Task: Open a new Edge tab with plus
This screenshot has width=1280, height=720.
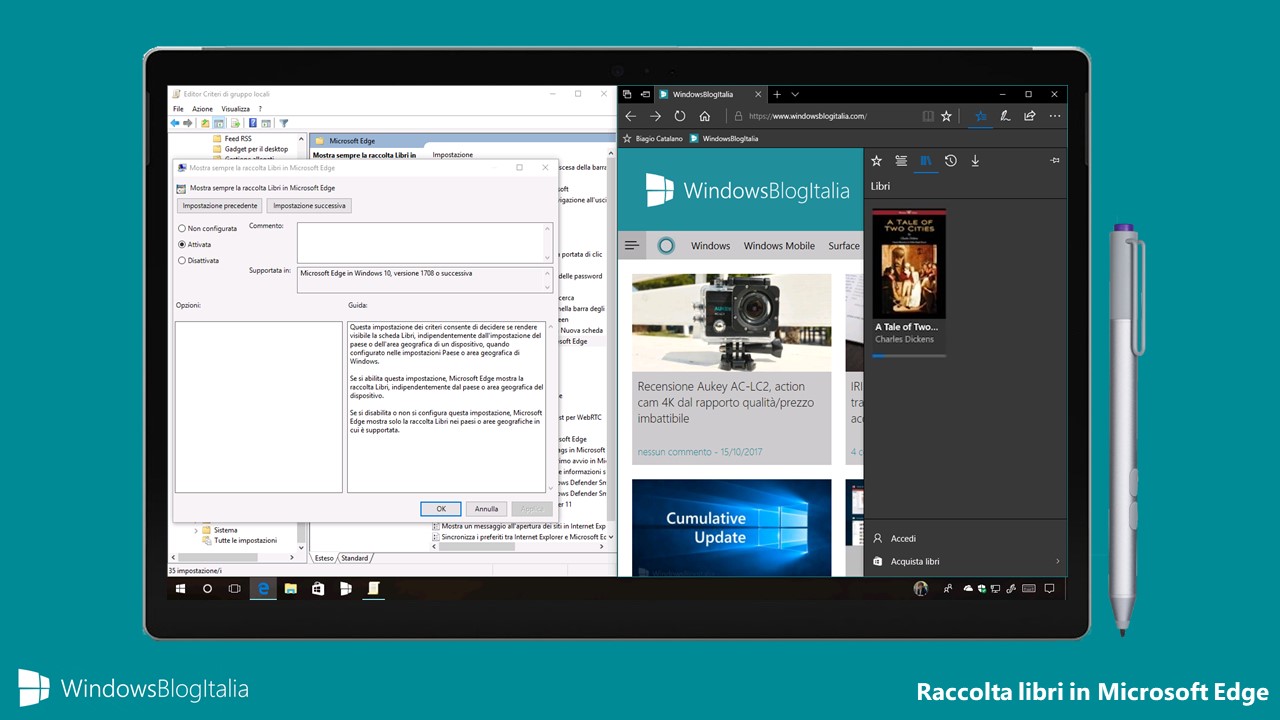Action: (777, 94)
